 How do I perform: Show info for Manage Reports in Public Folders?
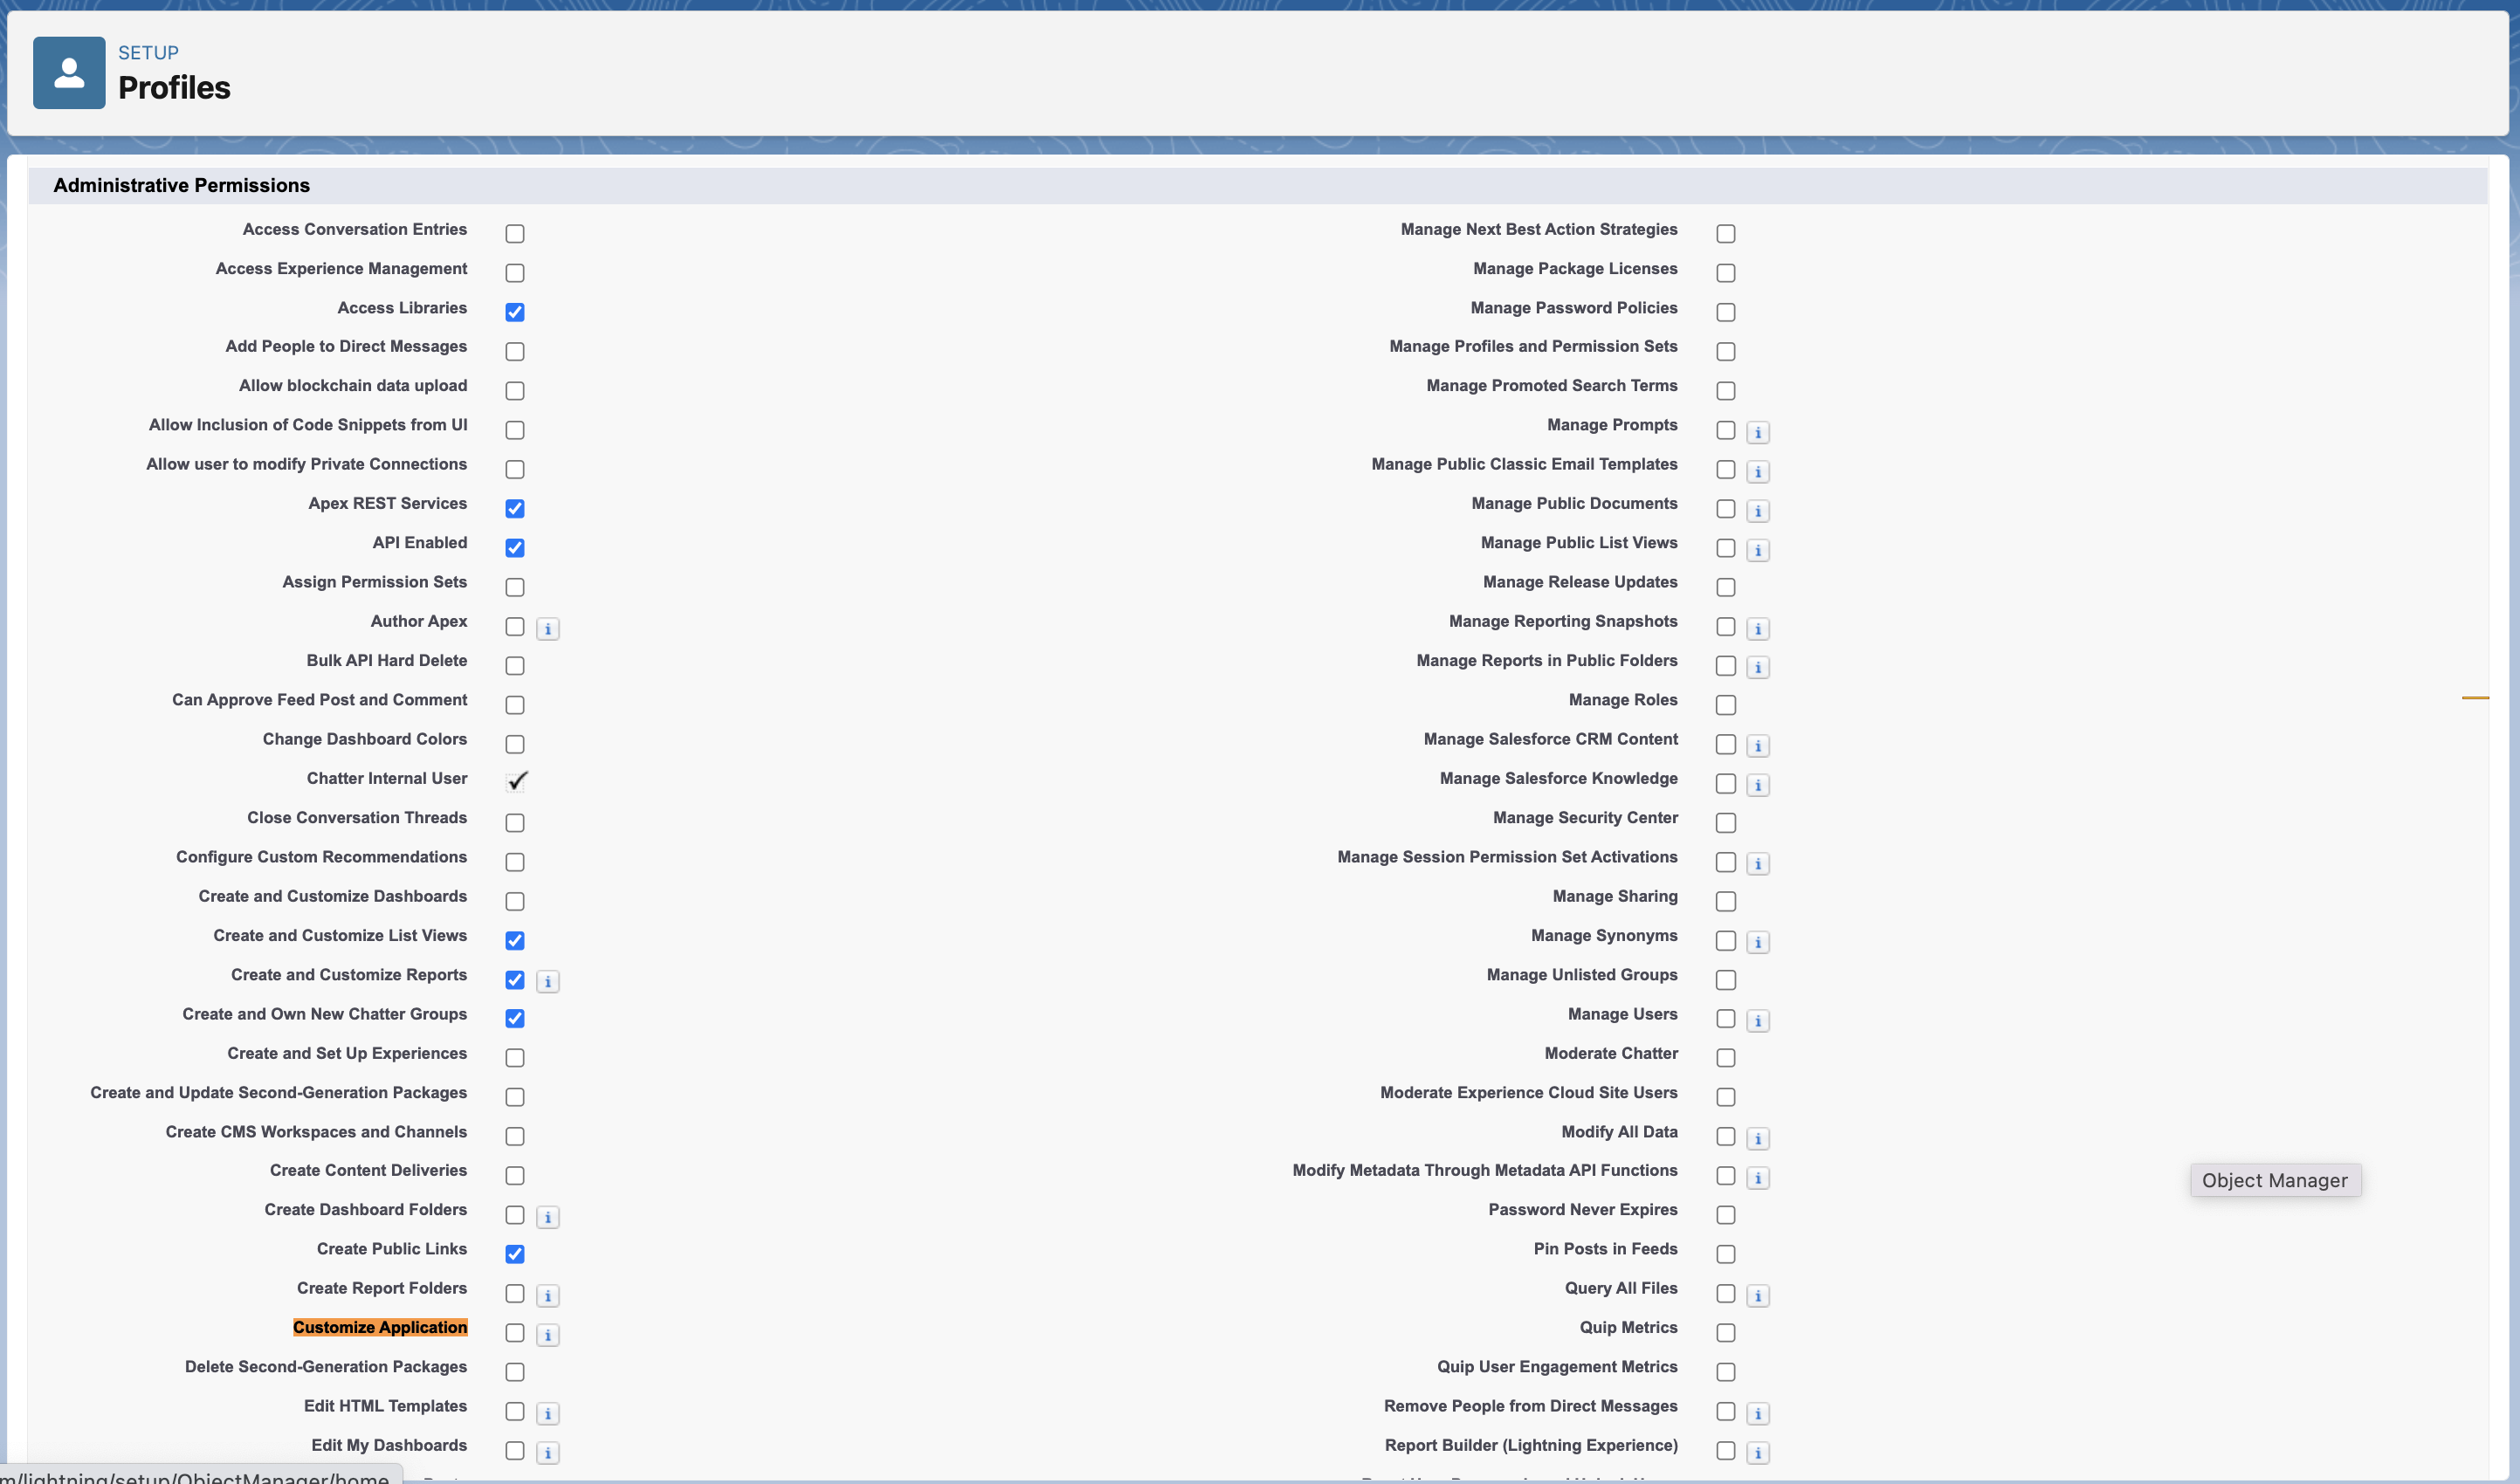pos(1758,668)
